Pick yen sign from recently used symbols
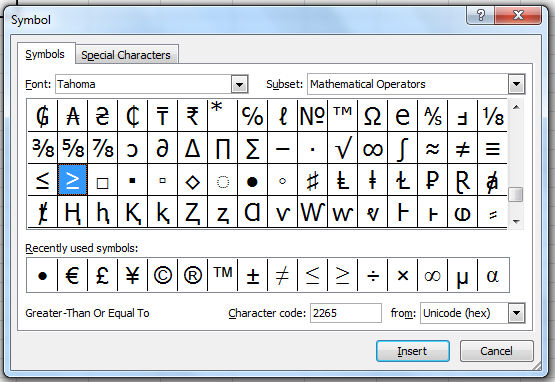The height and width of the screenshot is (382, 555). 132,275
